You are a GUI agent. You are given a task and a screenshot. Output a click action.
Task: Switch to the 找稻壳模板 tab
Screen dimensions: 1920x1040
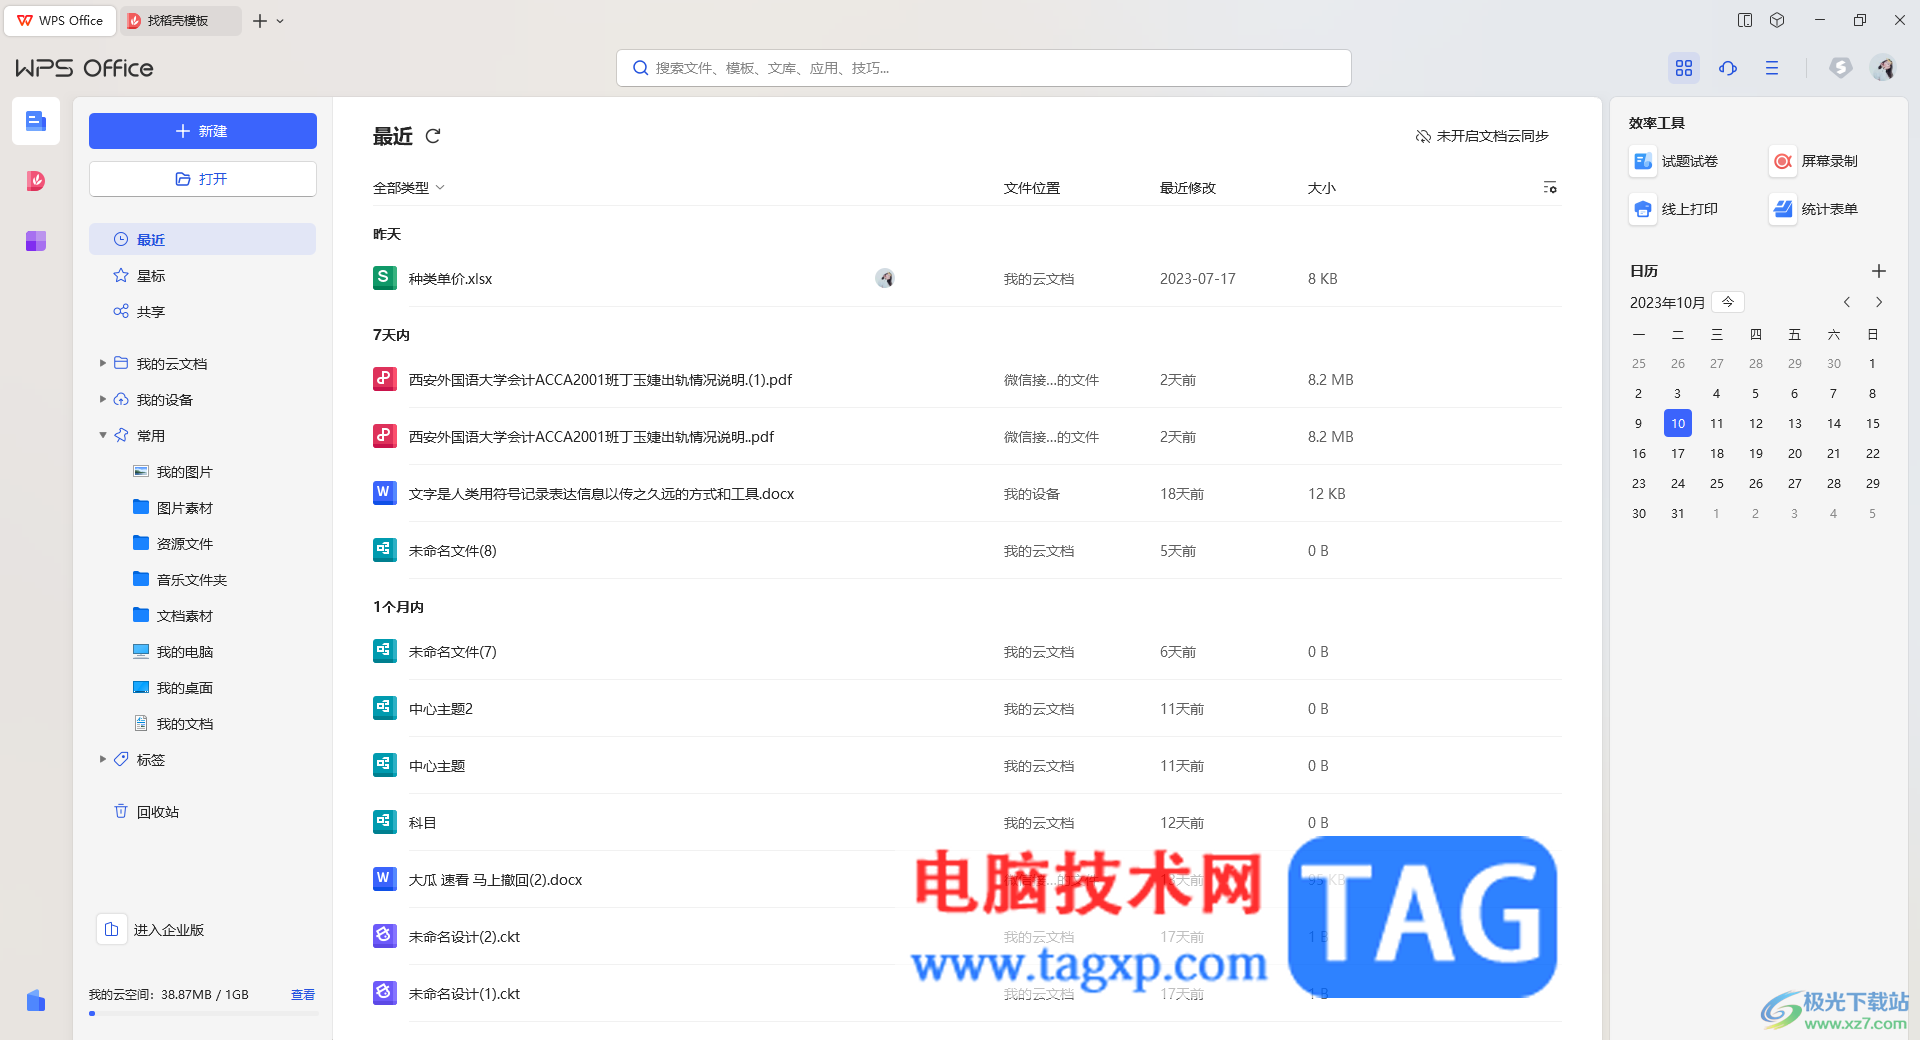click(180, 20)
